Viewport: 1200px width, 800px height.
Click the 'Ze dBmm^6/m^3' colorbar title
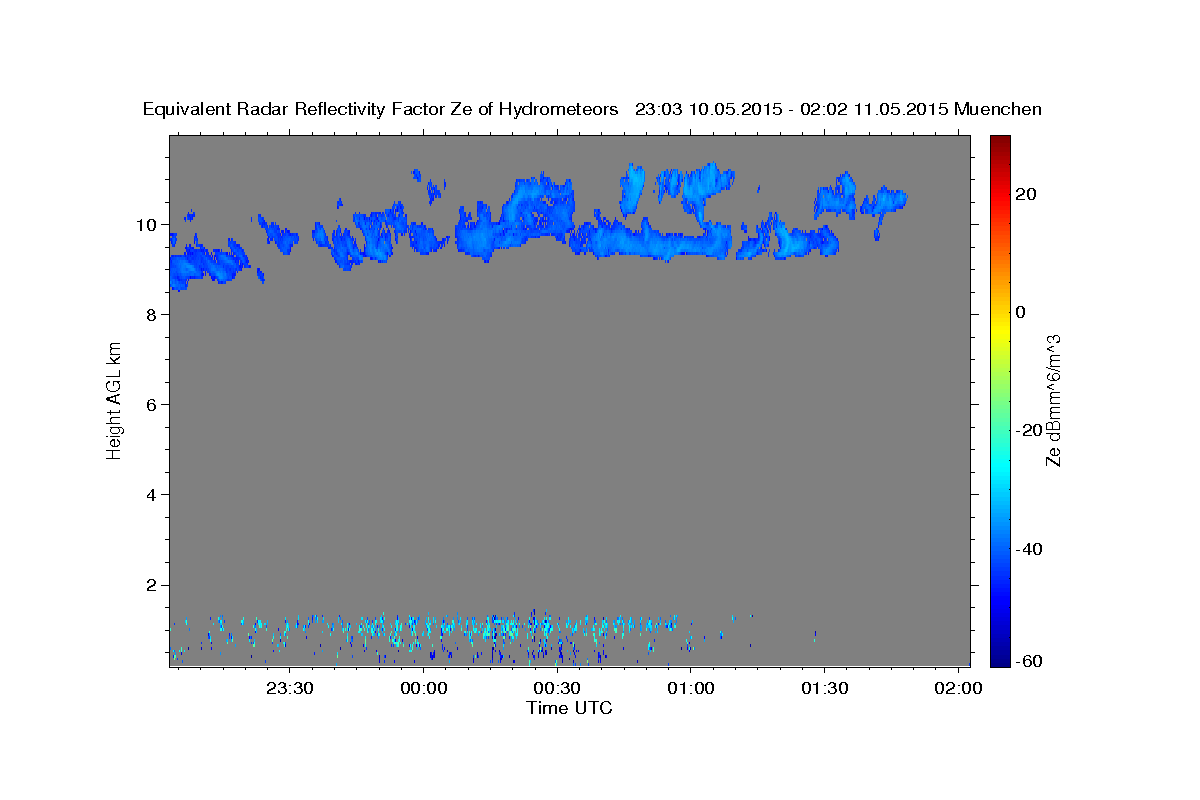(x=1053, y=401)
